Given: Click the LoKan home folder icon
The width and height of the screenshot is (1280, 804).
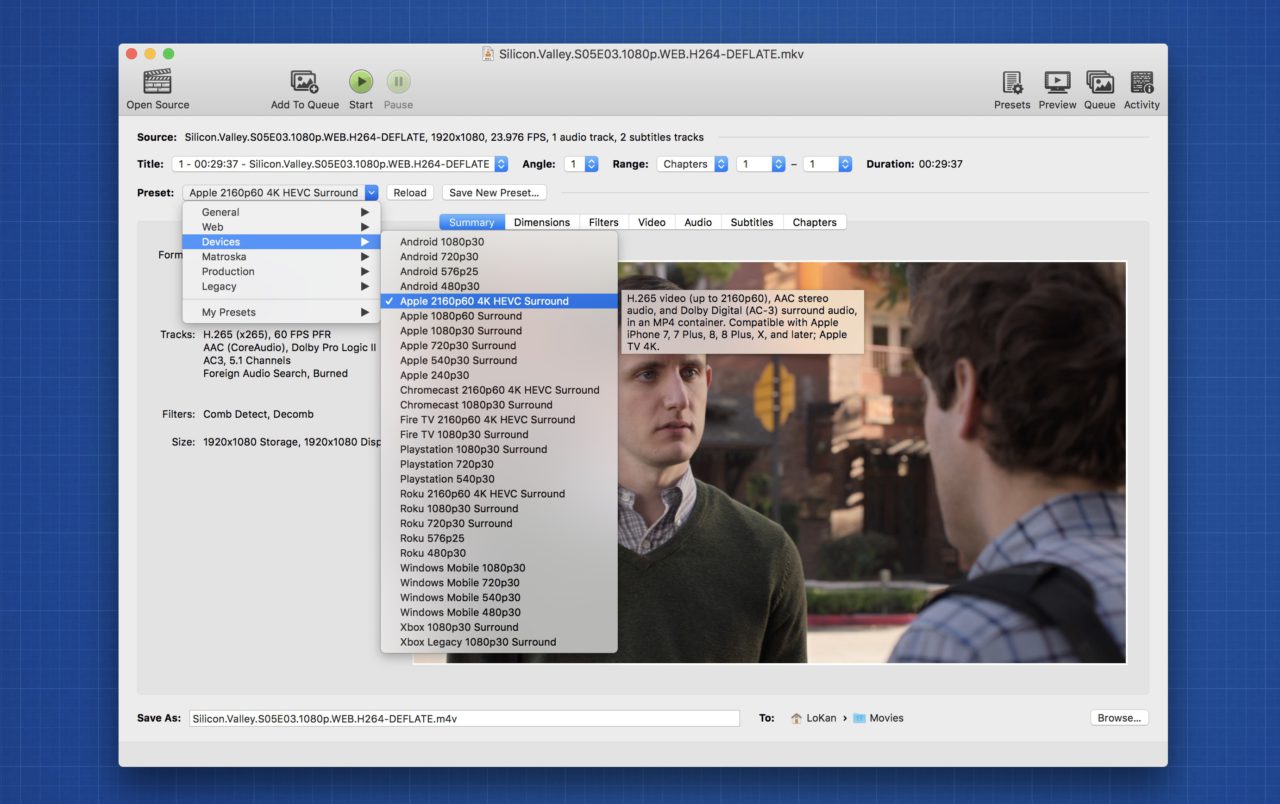Looking at the screenshot, I should 796,718.
